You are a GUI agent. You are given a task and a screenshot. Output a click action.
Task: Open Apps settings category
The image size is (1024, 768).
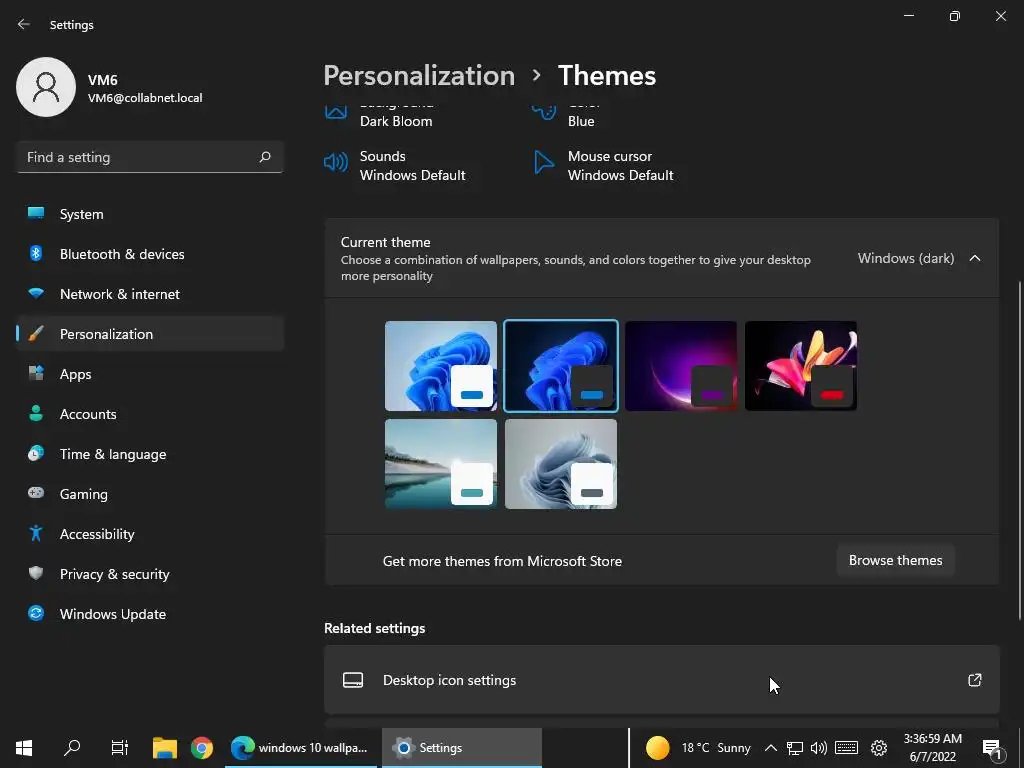coord(150,374)
